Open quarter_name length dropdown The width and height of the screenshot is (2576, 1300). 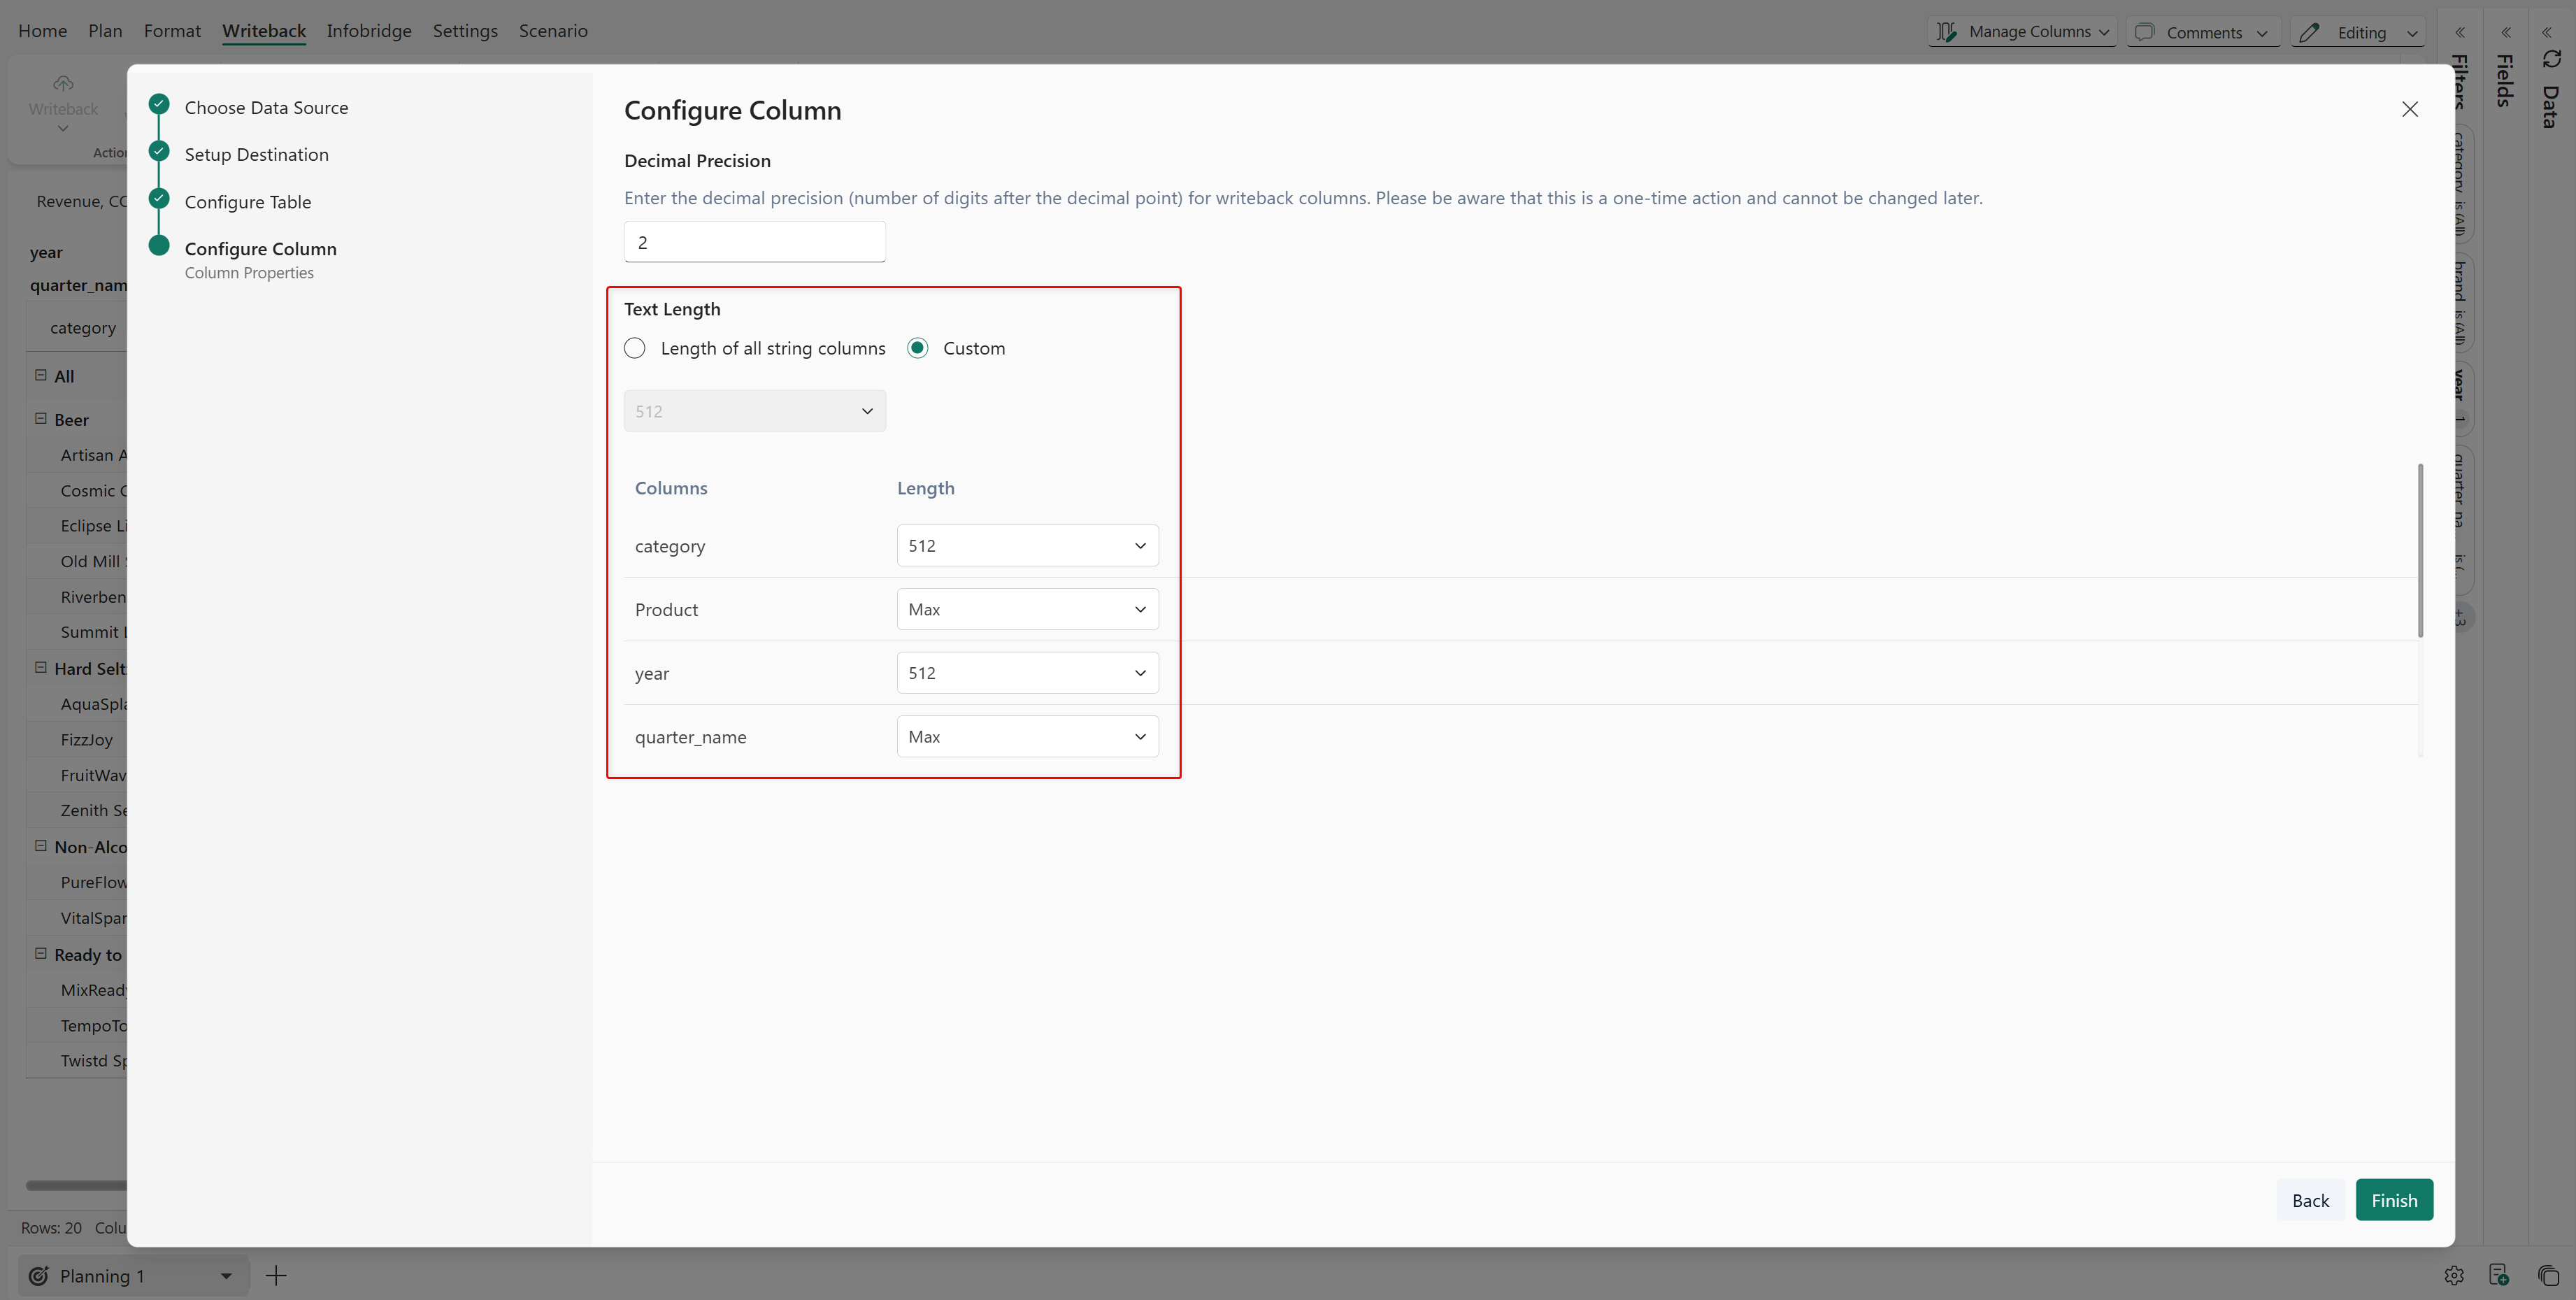1027,737
